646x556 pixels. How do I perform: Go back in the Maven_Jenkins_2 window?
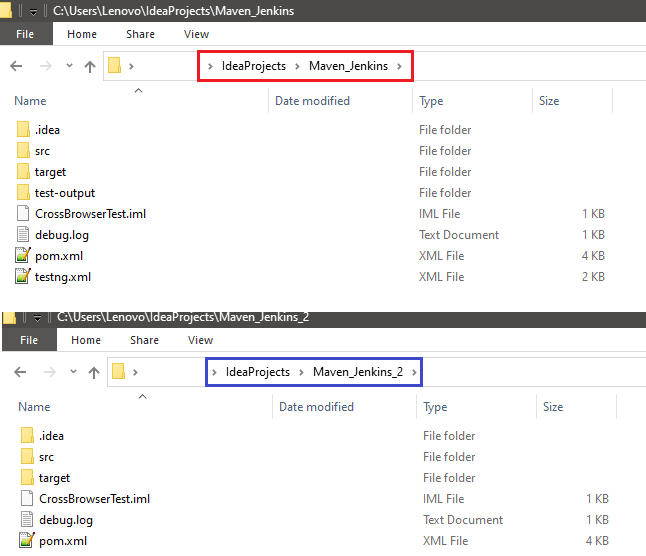point(20,372)
